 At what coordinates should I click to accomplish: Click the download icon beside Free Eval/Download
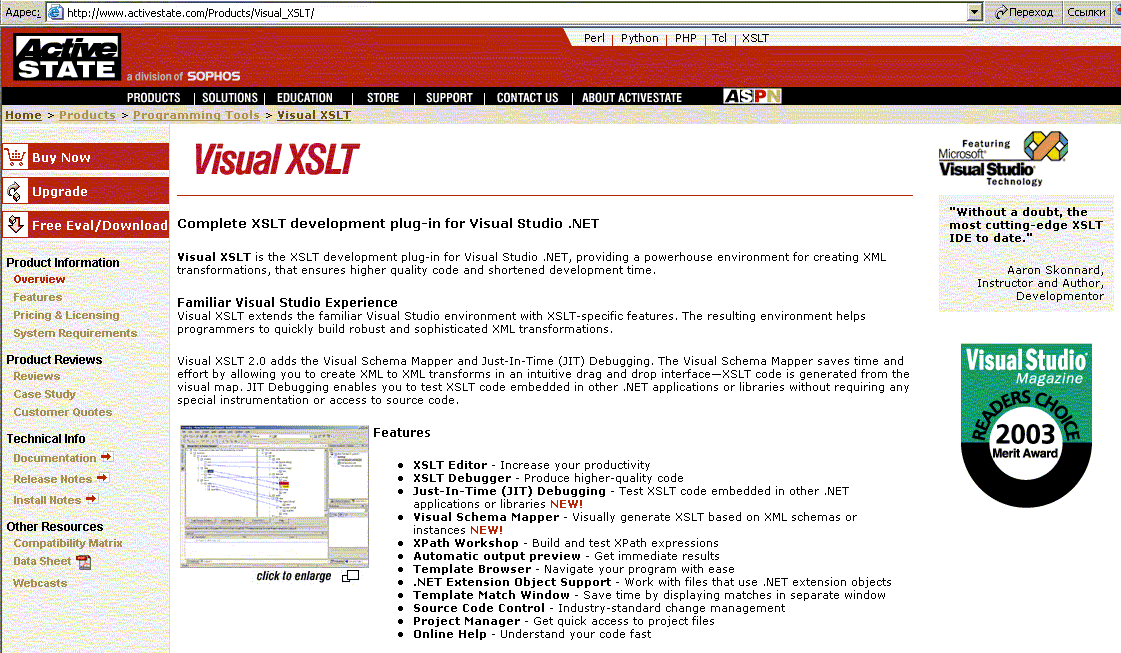pyautogui.click(x=15, y=225)
